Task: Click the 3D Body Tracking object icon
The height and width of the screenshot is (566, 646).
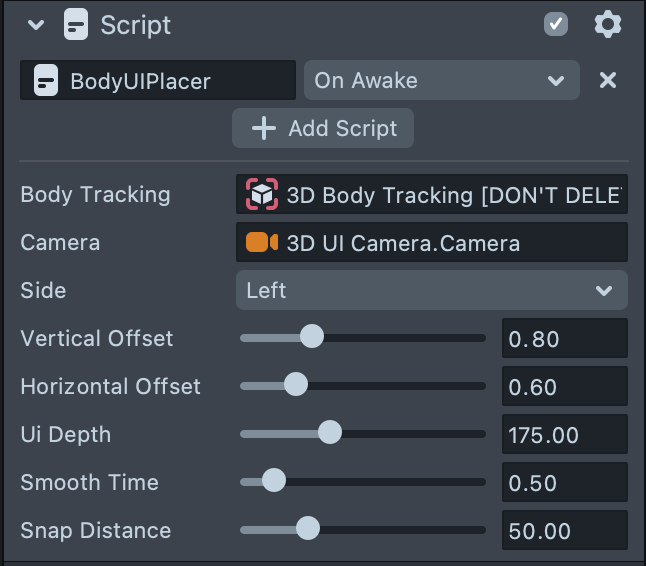Action: (x=263, y=195)
